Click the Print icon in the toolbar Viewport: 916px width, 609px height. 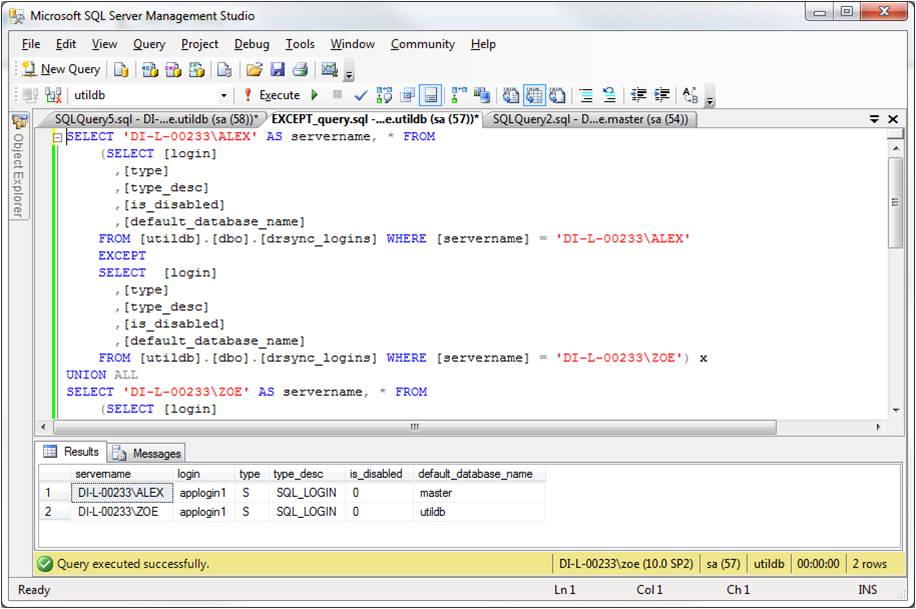pyautogui.click(x=300, y=70)
